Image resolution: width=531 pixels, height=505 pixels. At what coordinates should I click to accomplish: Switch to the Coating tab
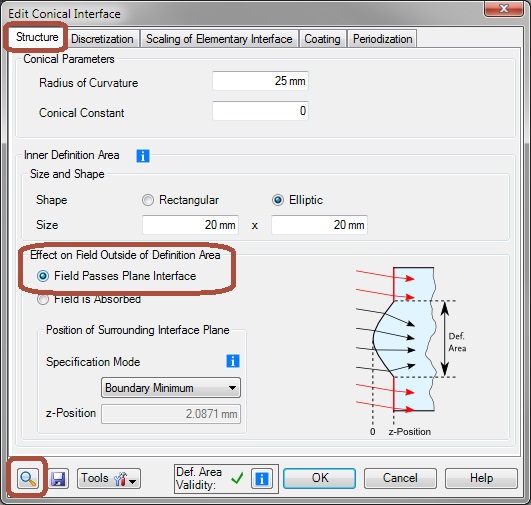(322, 39)
